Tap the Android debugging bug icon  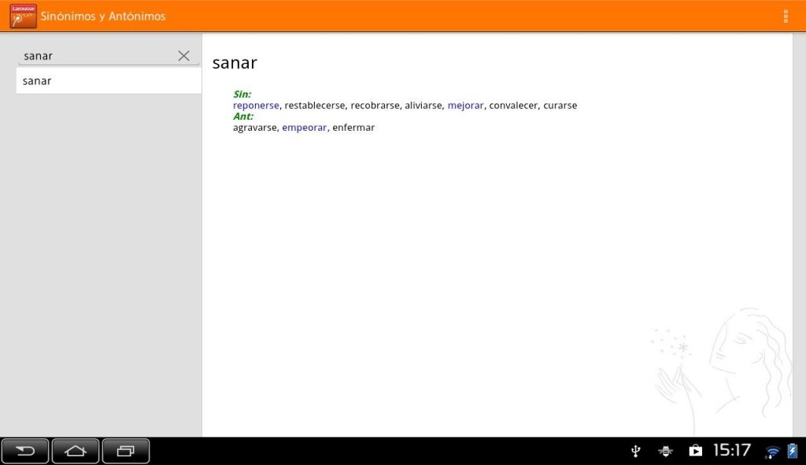tap(665, 451)
